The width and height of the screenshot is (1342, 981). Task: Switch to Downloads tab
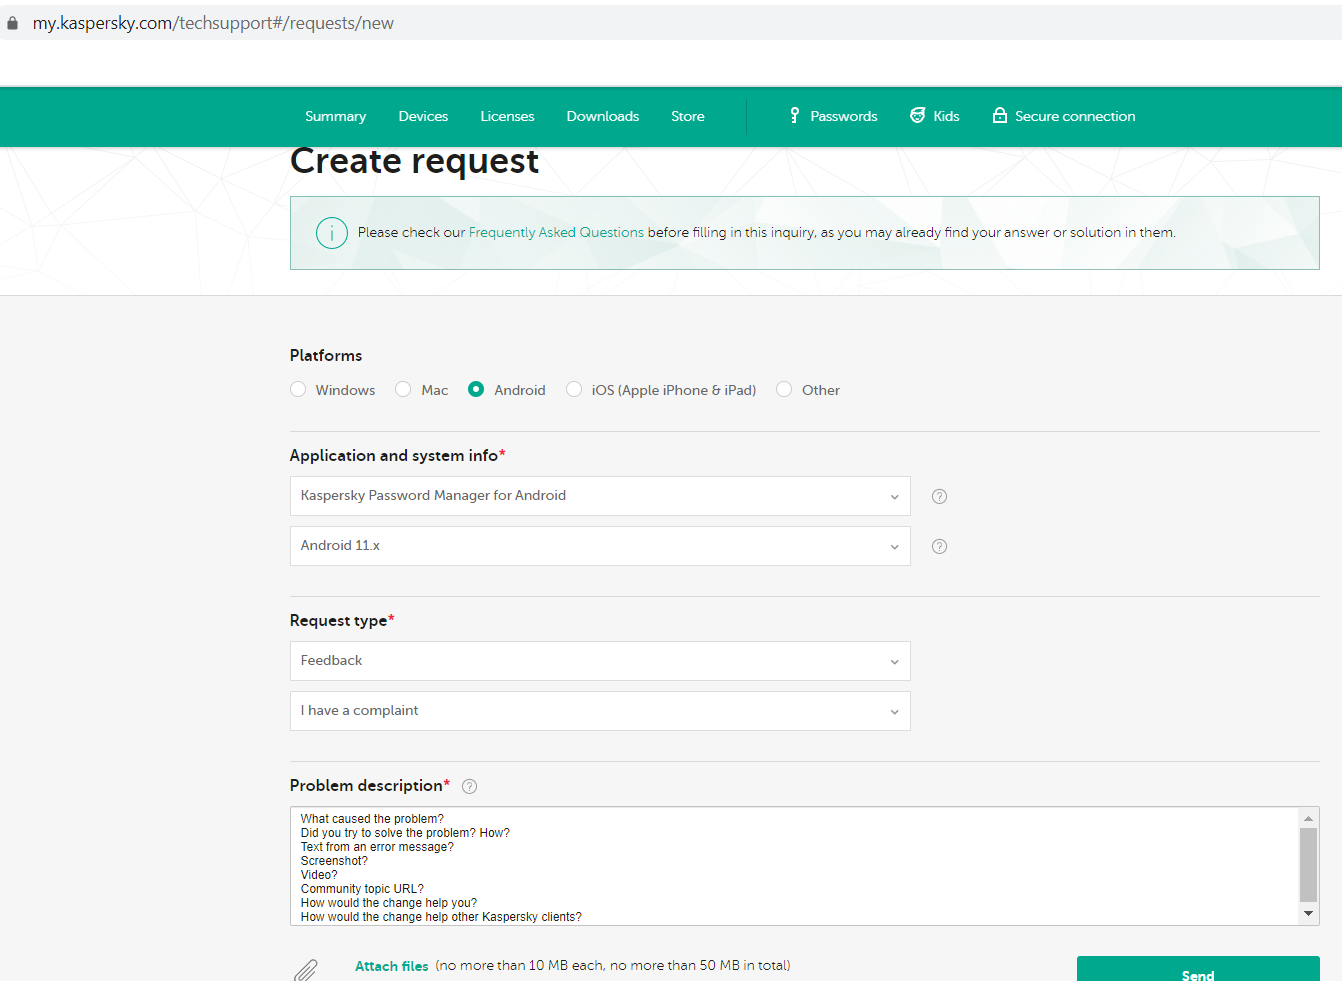pyautogui.click(x=602, y=116)
